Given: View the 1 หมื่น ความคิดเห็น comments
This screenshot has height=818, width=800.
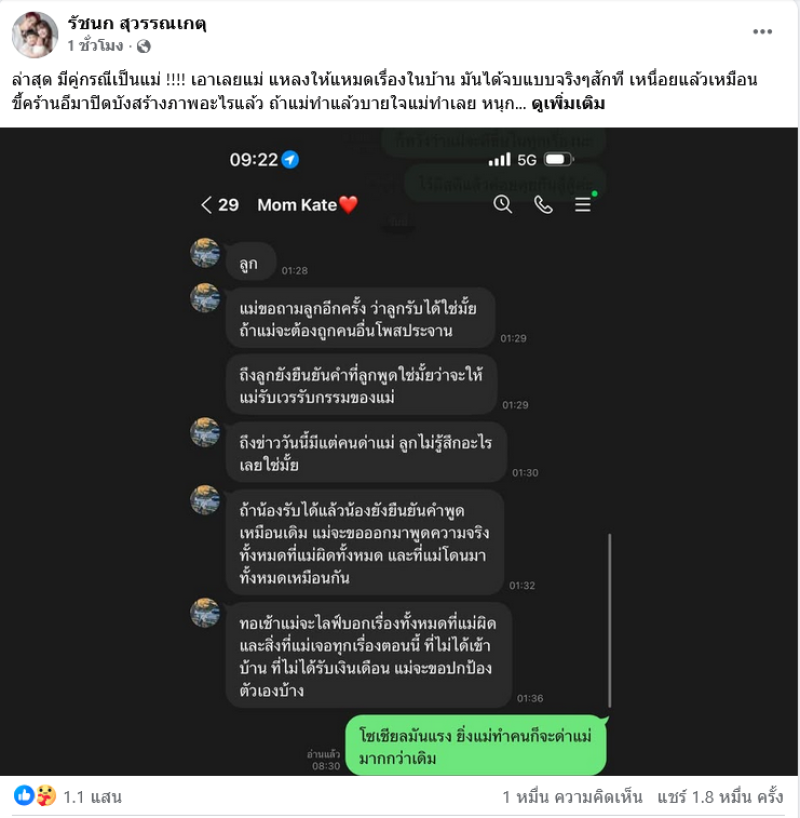Looking at the screenshot, I should 572,797.
